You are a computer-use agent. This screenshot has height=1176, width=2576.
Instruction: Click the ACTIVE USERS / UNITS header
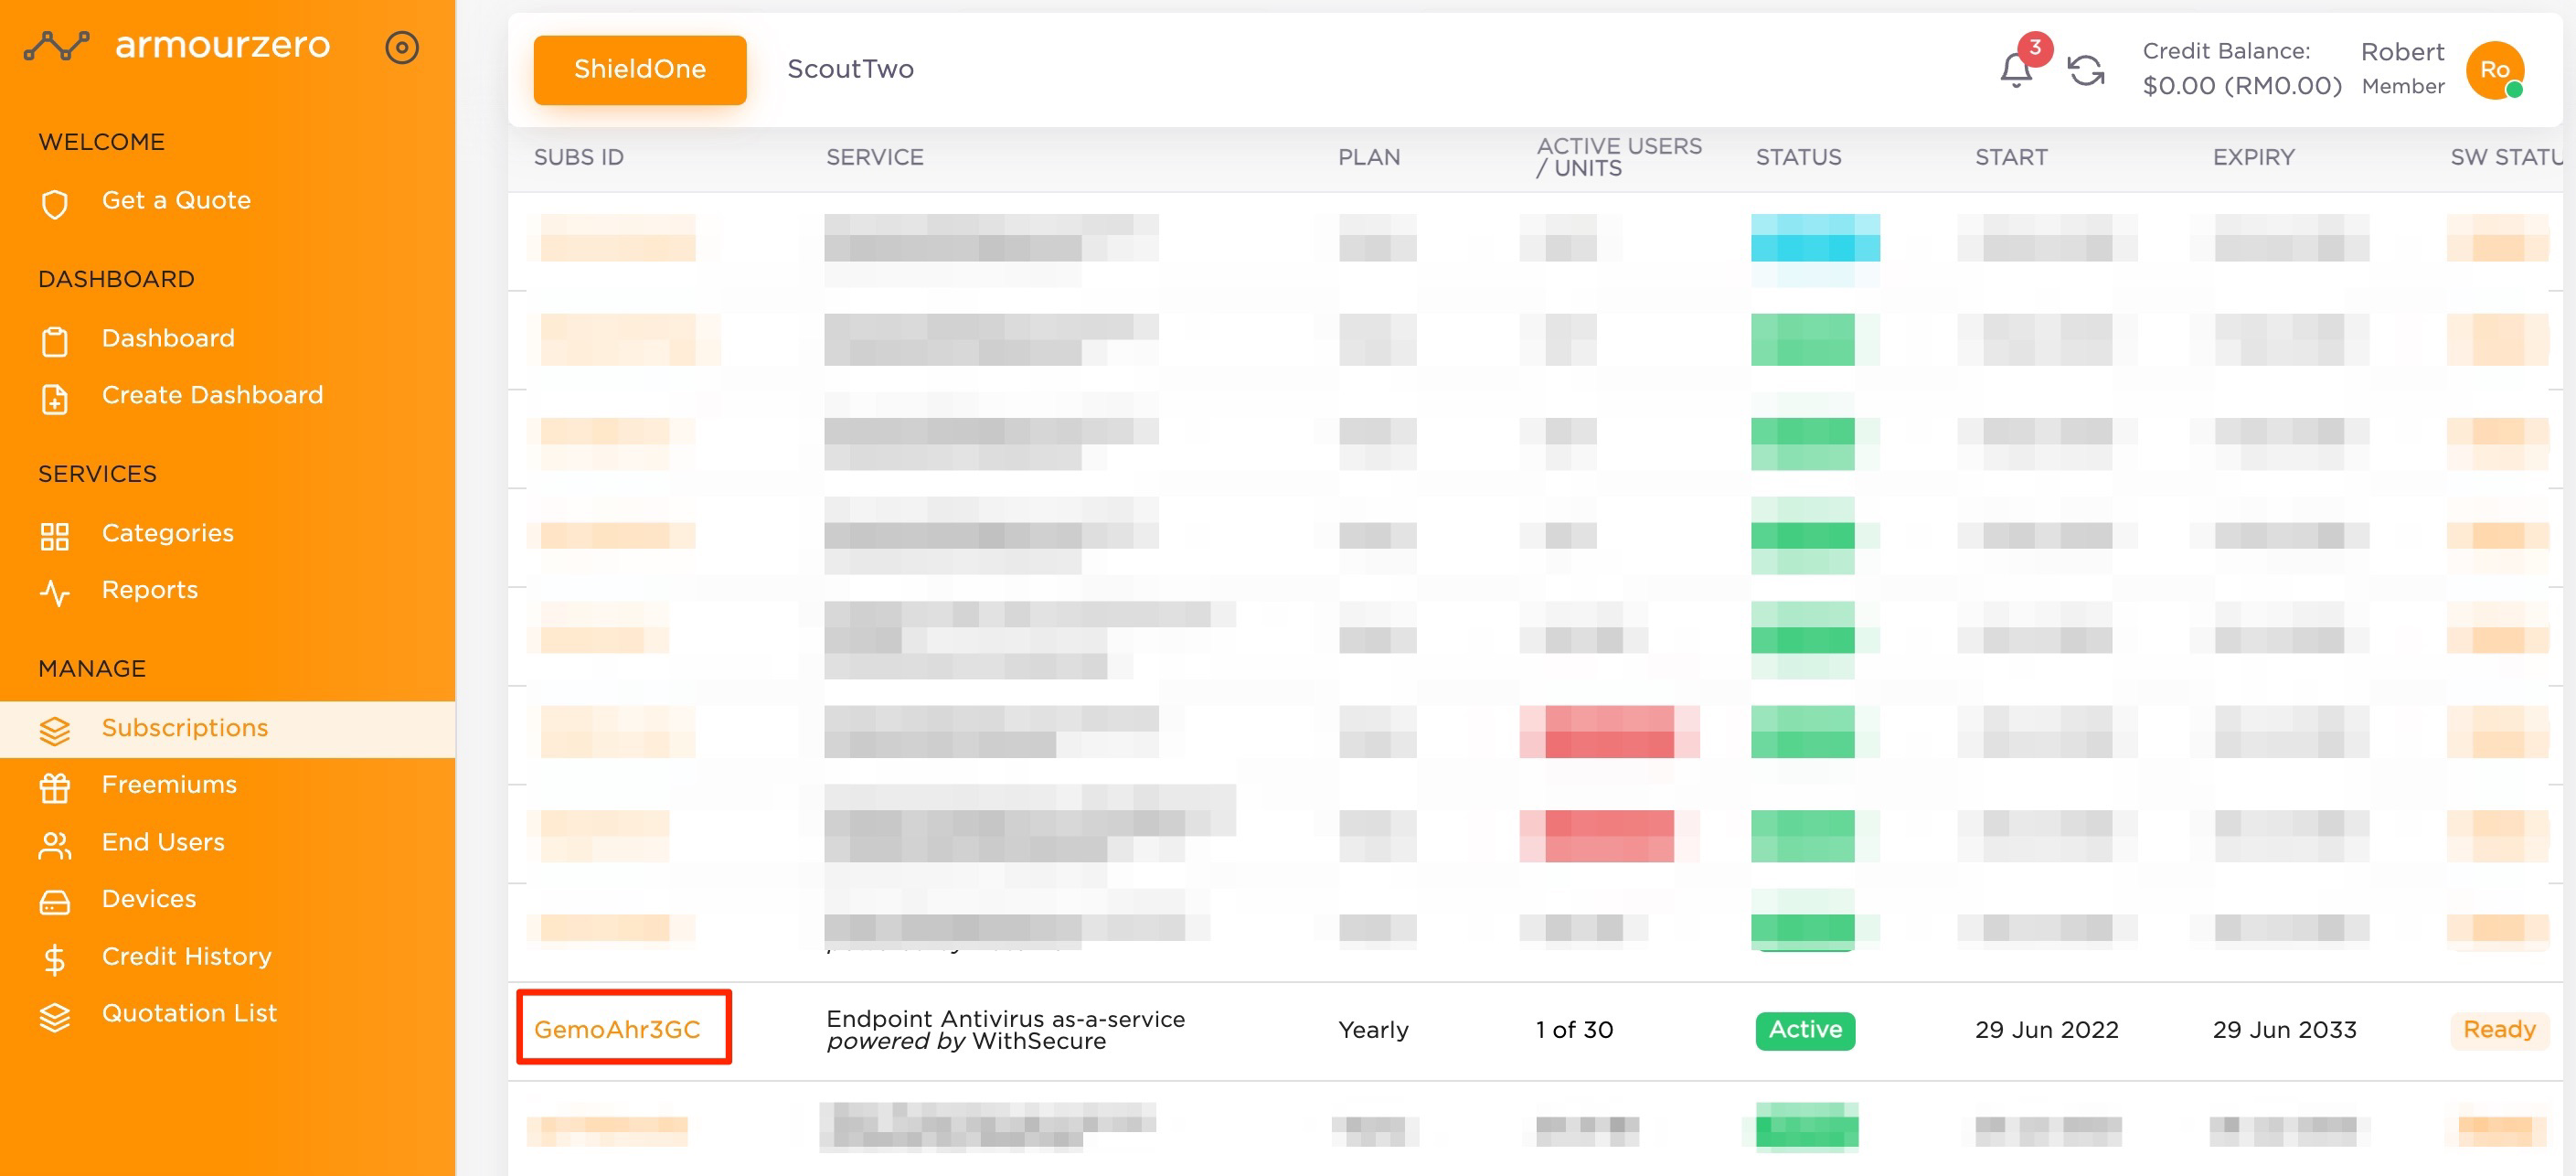coord(1619,157)
